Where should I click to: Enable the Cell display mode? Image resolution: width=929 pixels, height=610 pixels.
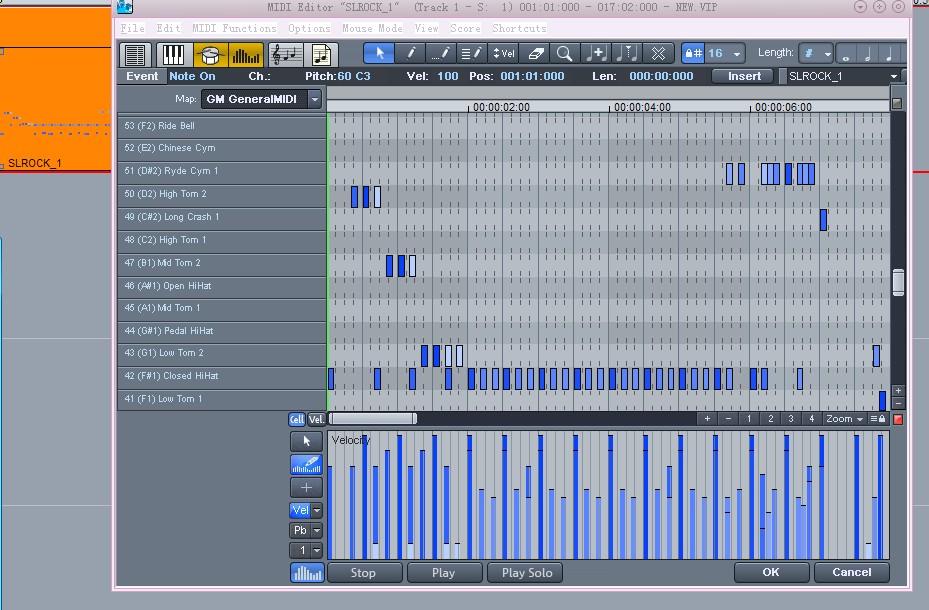(x=297, y=419)
